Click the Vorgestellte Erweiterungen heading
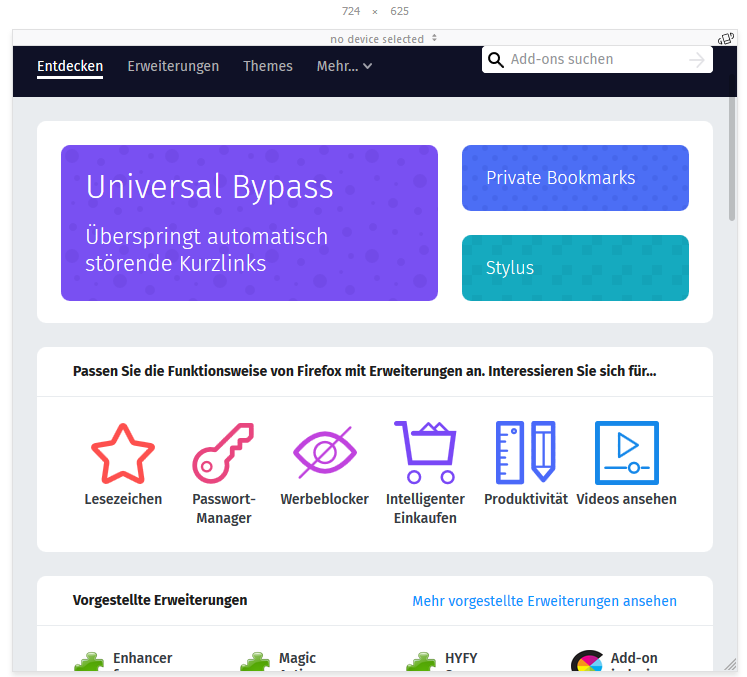Viewport: 747px width, 677px height. click(160, 600)
